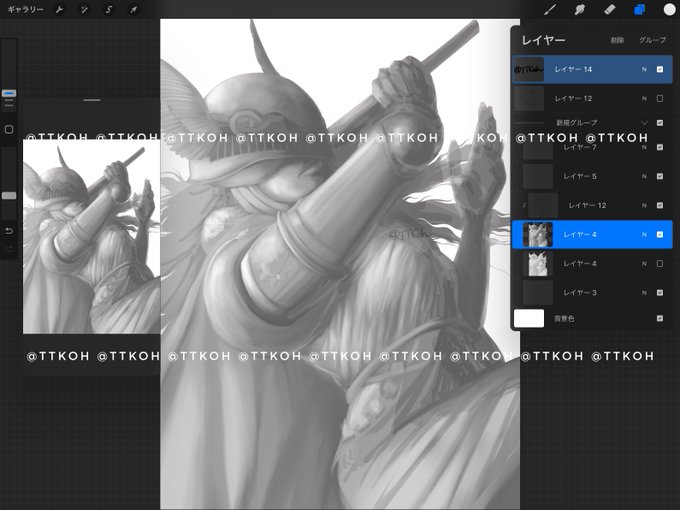Hide レイヤー 5 using its checkbox
The image size is (680, 510).
[660, 177]
